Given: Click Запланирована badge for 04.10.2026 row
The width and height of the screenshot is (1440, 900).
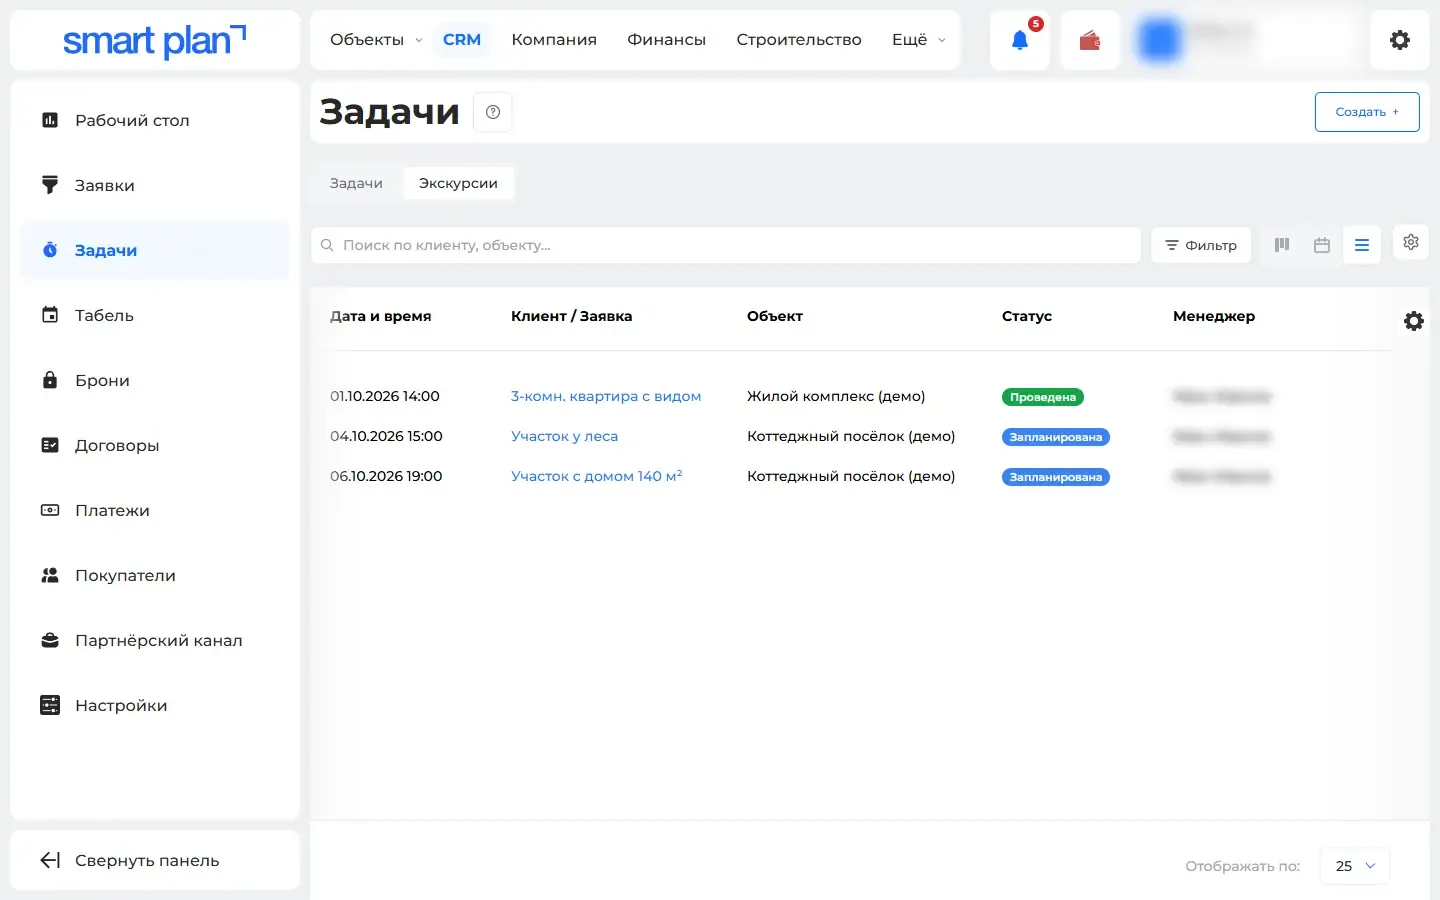Looking at the screenshot, I should [x=1056, y=437].
